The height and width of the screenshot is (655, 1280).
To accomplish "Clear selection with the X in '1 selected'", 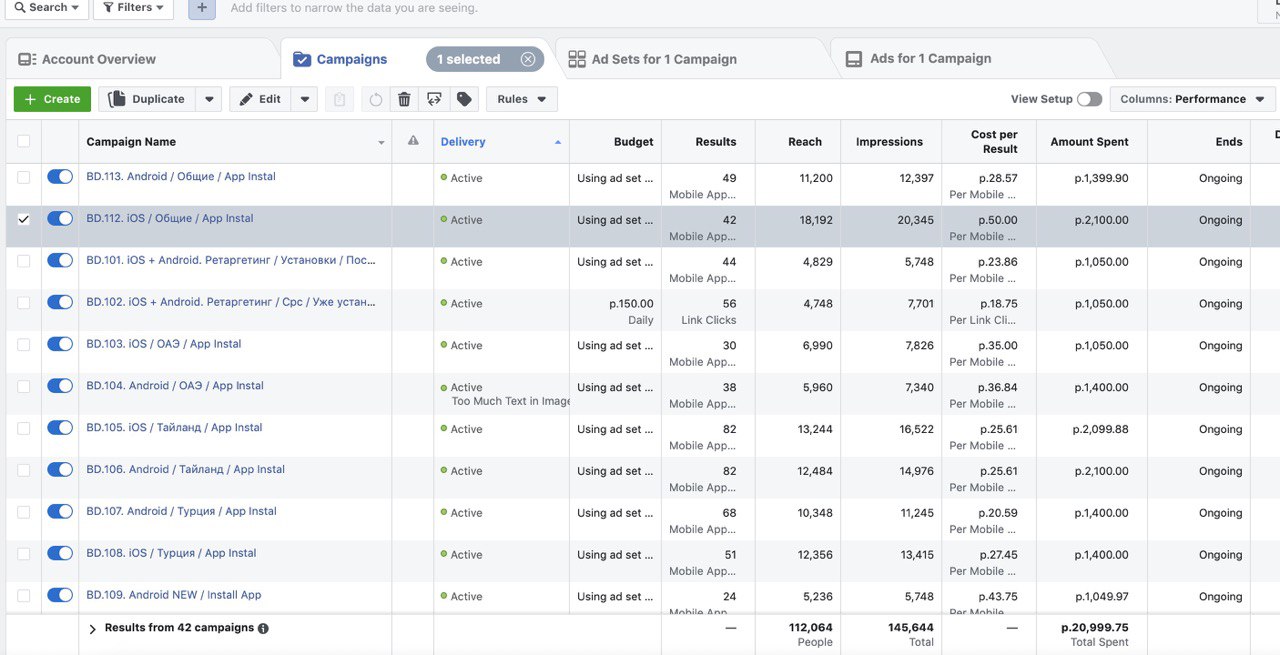I will (528, 59).
